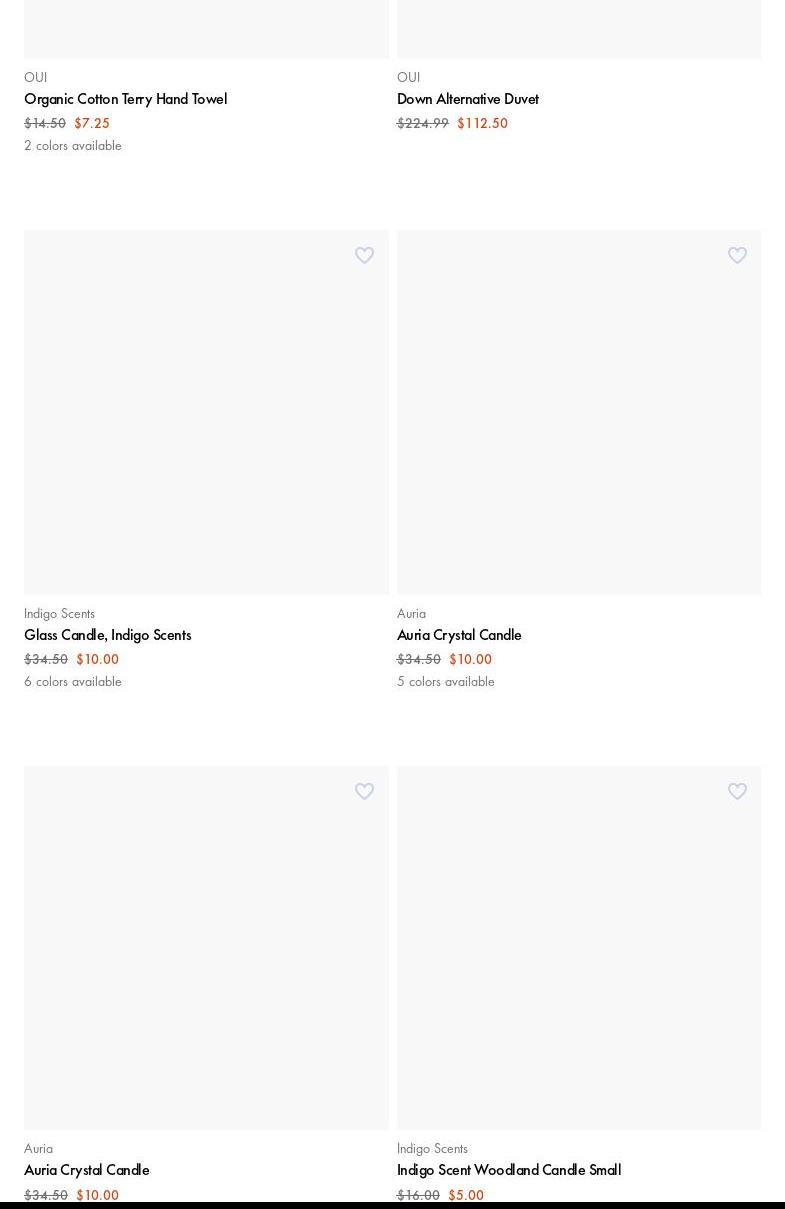Open the Down Alternative Duvet product page
Image resolution: width=785 pixels, height=1209 pixels.
point(467,99)
